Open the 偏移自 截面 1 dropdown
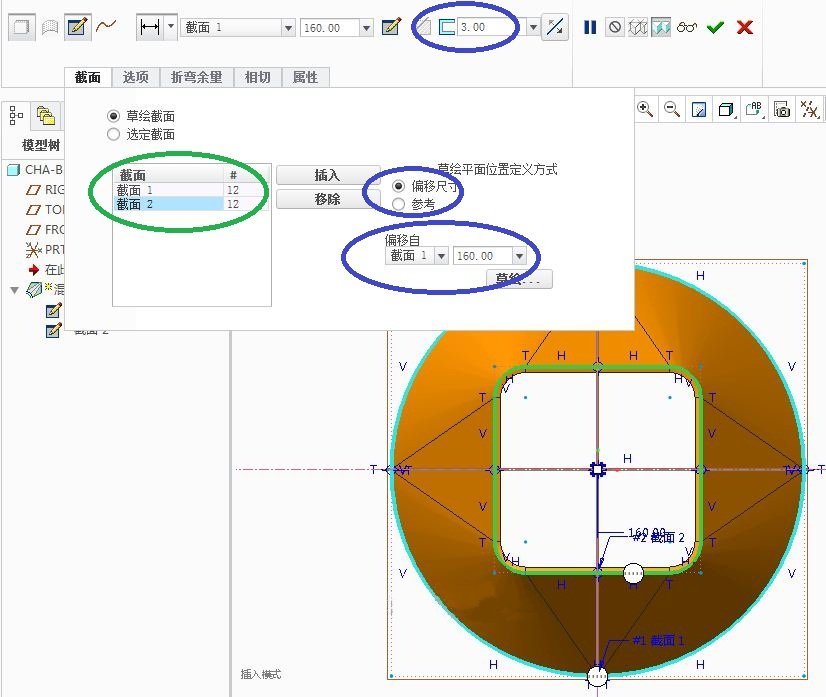The height and width of the screenshot is (697, 826). (x=441, y=256)
